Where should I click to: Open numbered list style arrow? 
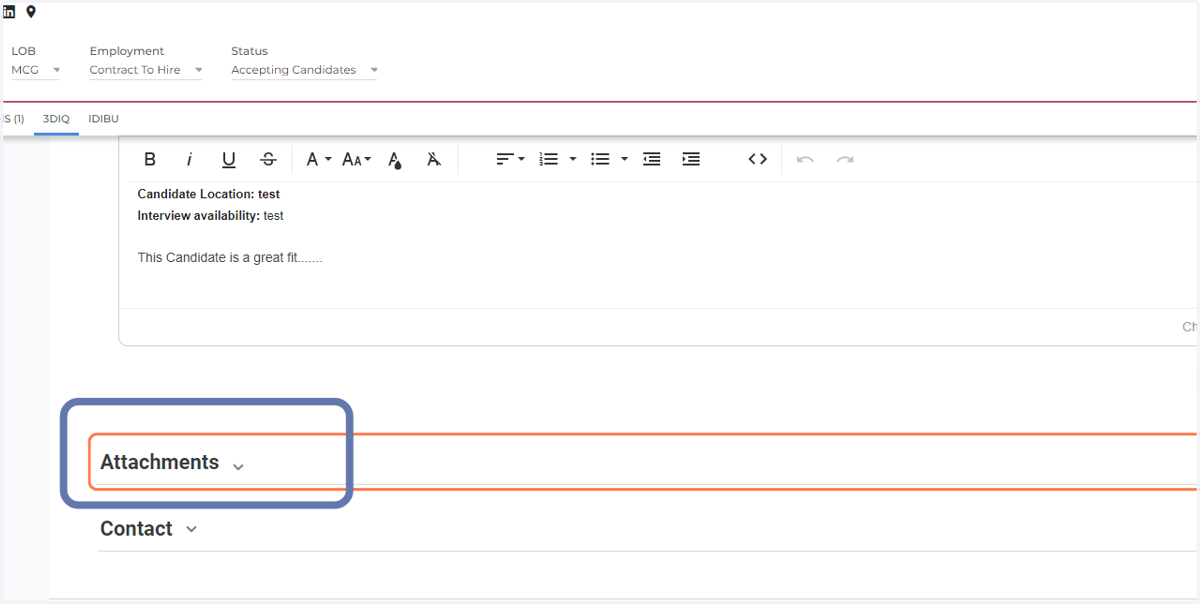(573, 159)
